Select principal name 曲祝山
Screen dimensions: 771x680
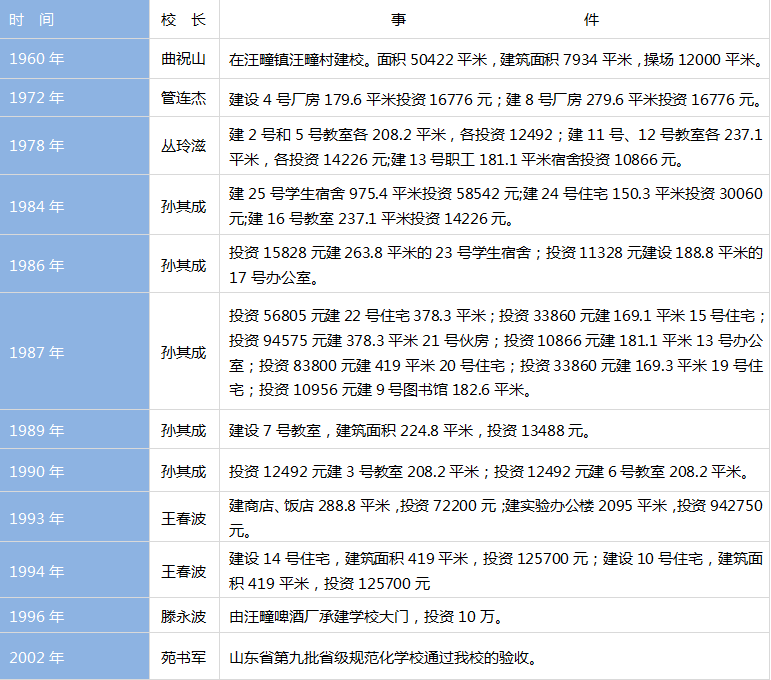183,59
